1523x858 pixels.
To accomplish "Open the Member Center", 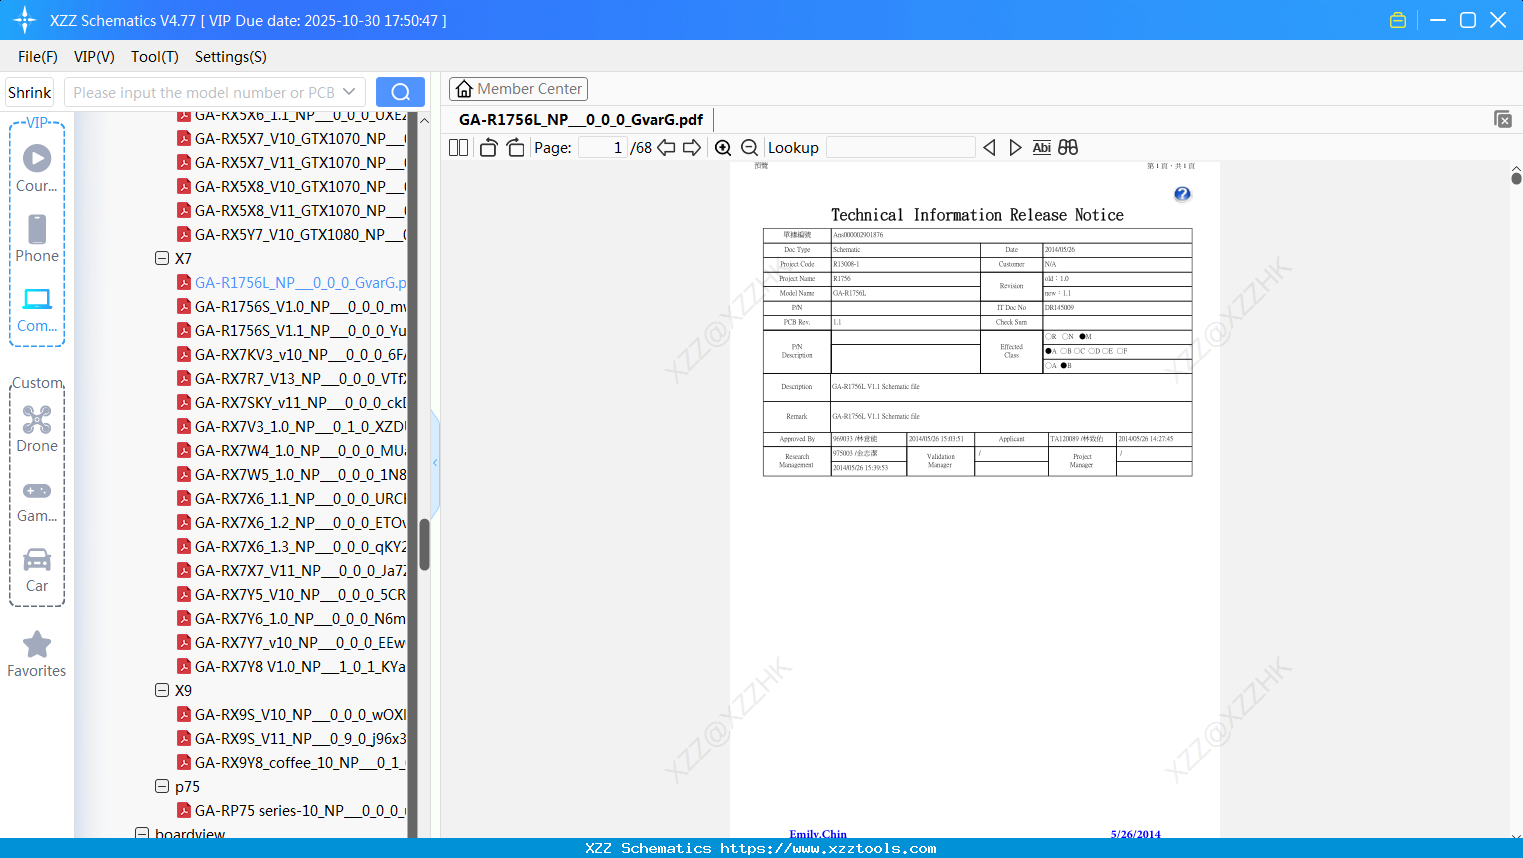I will [x=518, y=89].
